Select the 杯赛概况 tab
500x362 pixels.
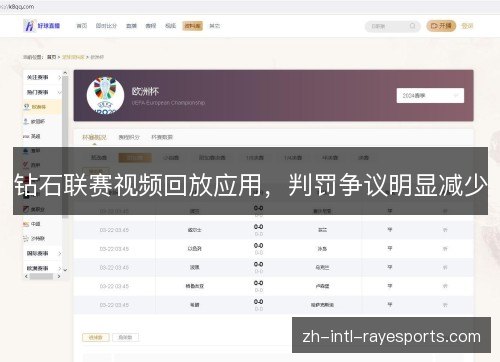coord(94,137)
